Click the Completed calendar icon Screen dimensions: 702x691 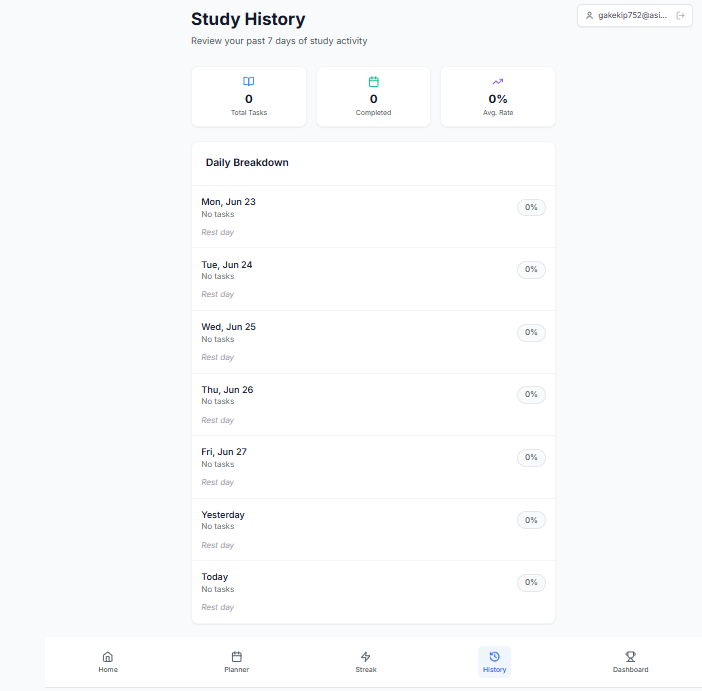[x=373, y=82]
